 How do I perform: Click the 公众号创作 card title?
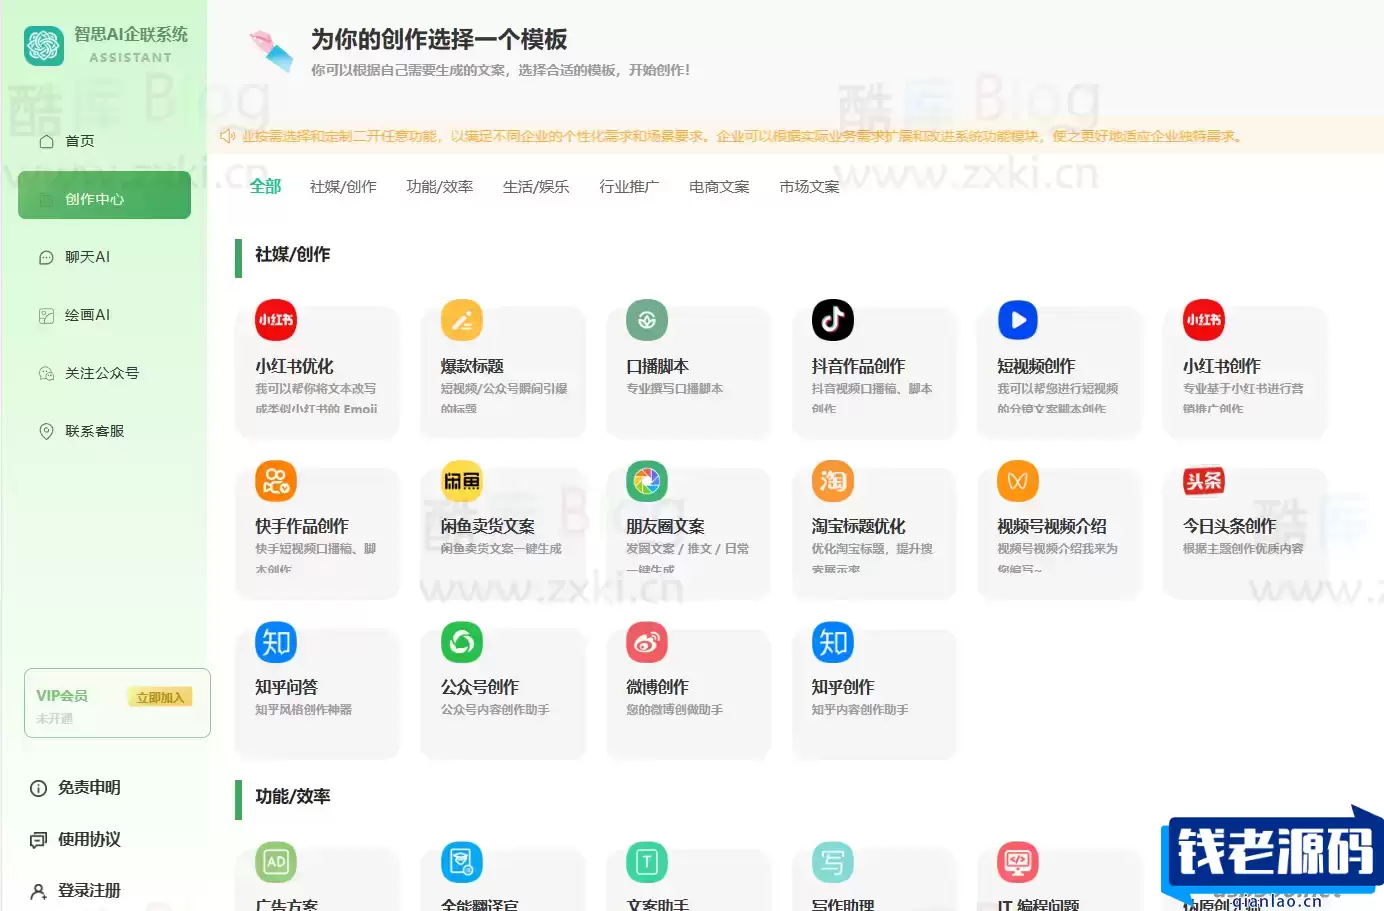coord(480,687)
